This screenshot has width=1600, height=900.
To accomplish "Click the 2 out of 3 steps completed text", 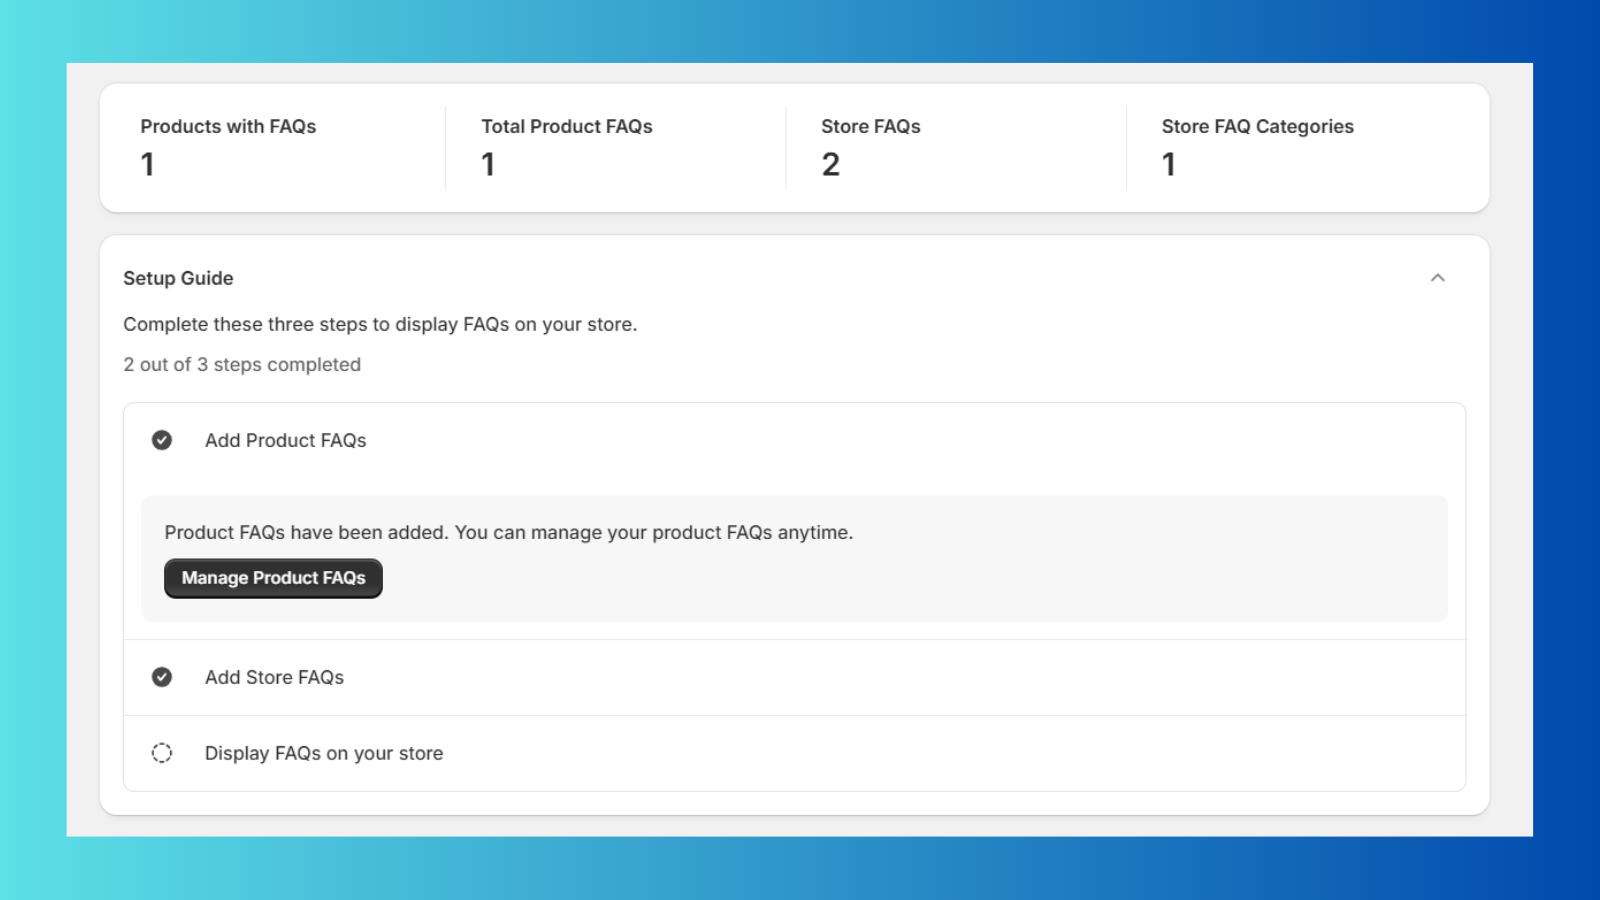I will pyautogui.click(x=242, y=365).
